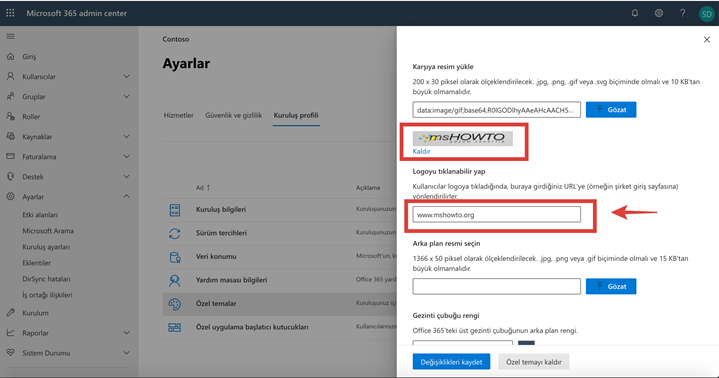Click the msHOWTO logo preview thumbnail
The image size is (719, 378).
[x=463, y=138]
